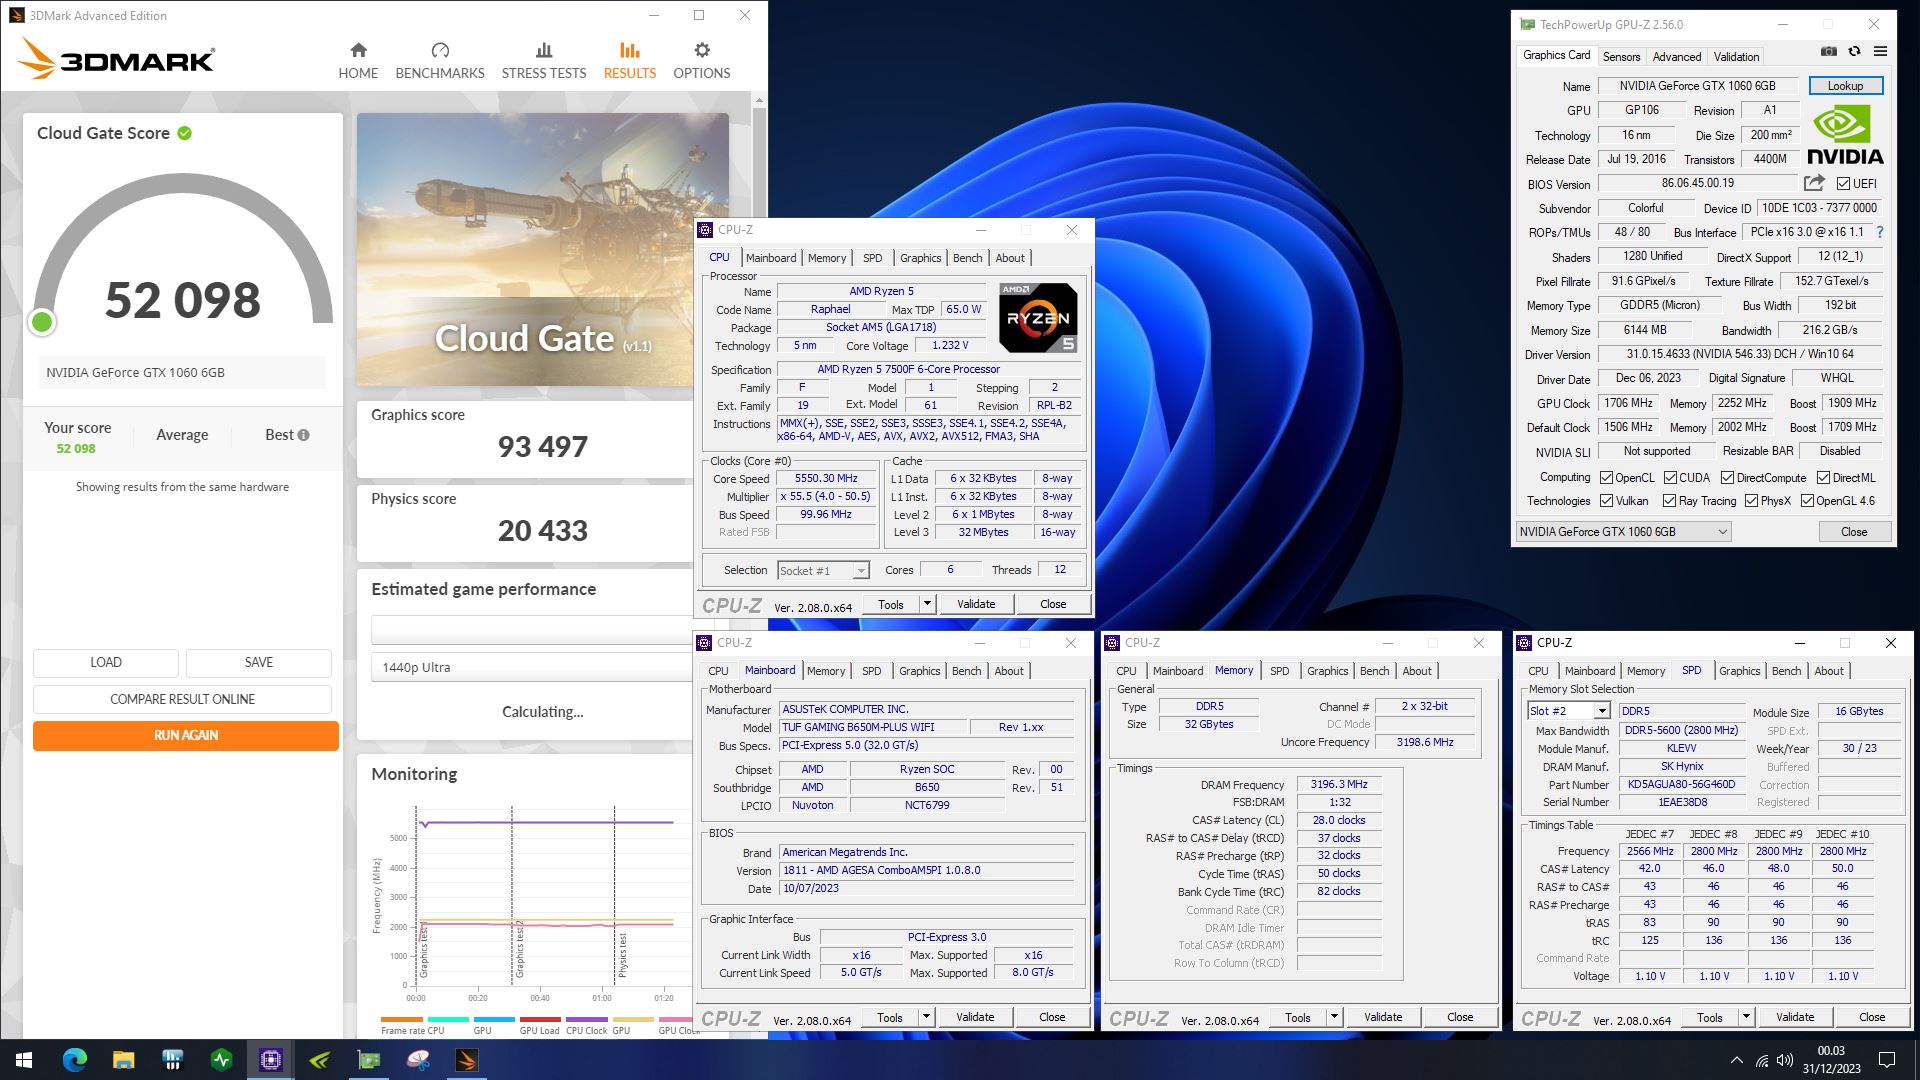1920x1080 pixels.
Task: Open the GPU selection dropdown in GPU-Z
Action: tap(1624, 532)
